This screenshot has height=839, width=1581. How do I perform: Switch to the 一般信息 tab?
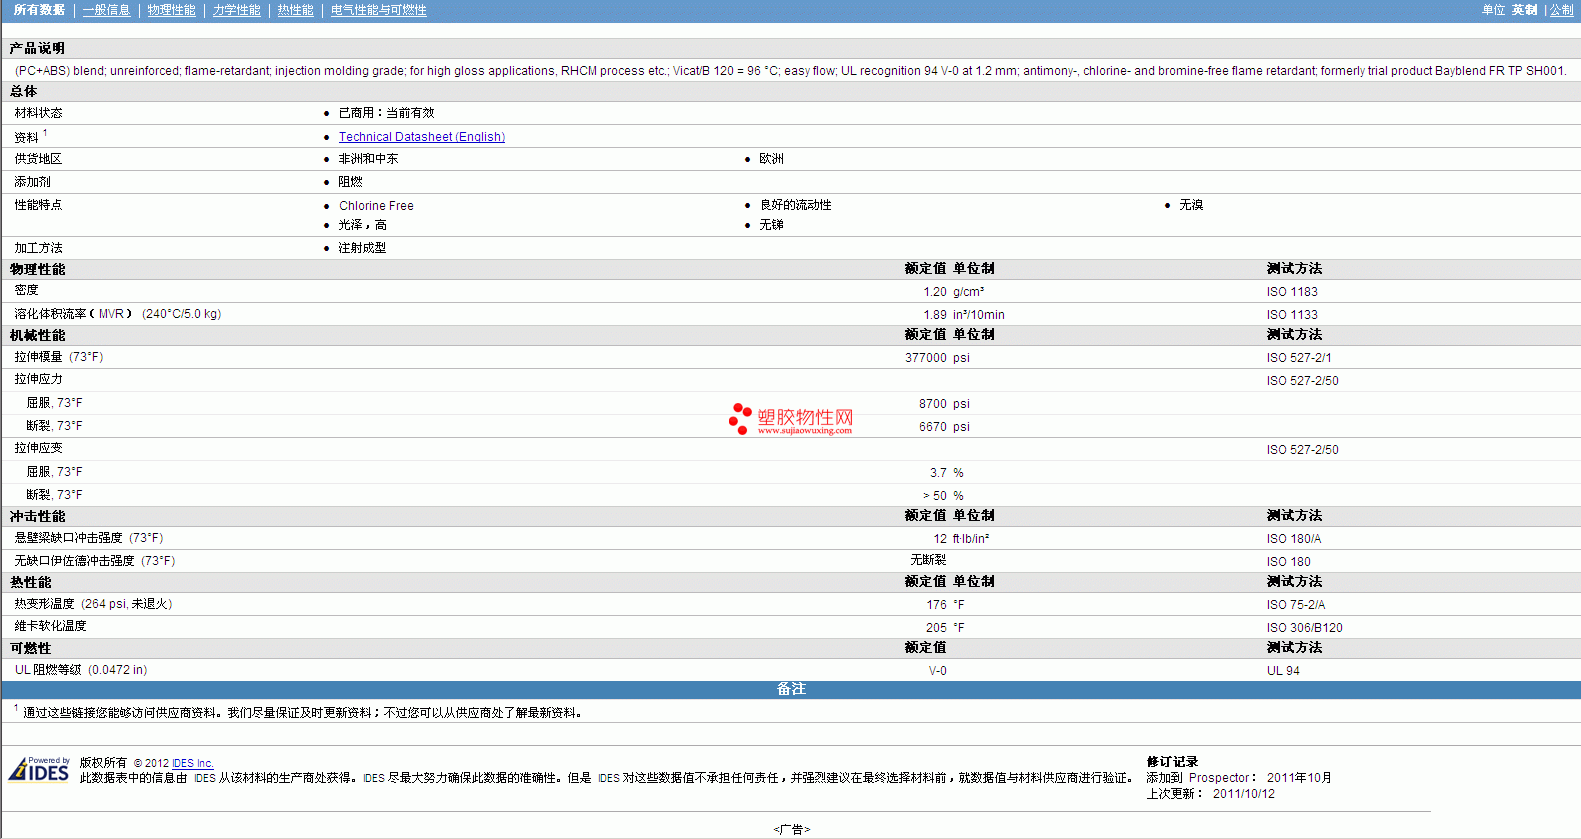[x=106, y=10]
